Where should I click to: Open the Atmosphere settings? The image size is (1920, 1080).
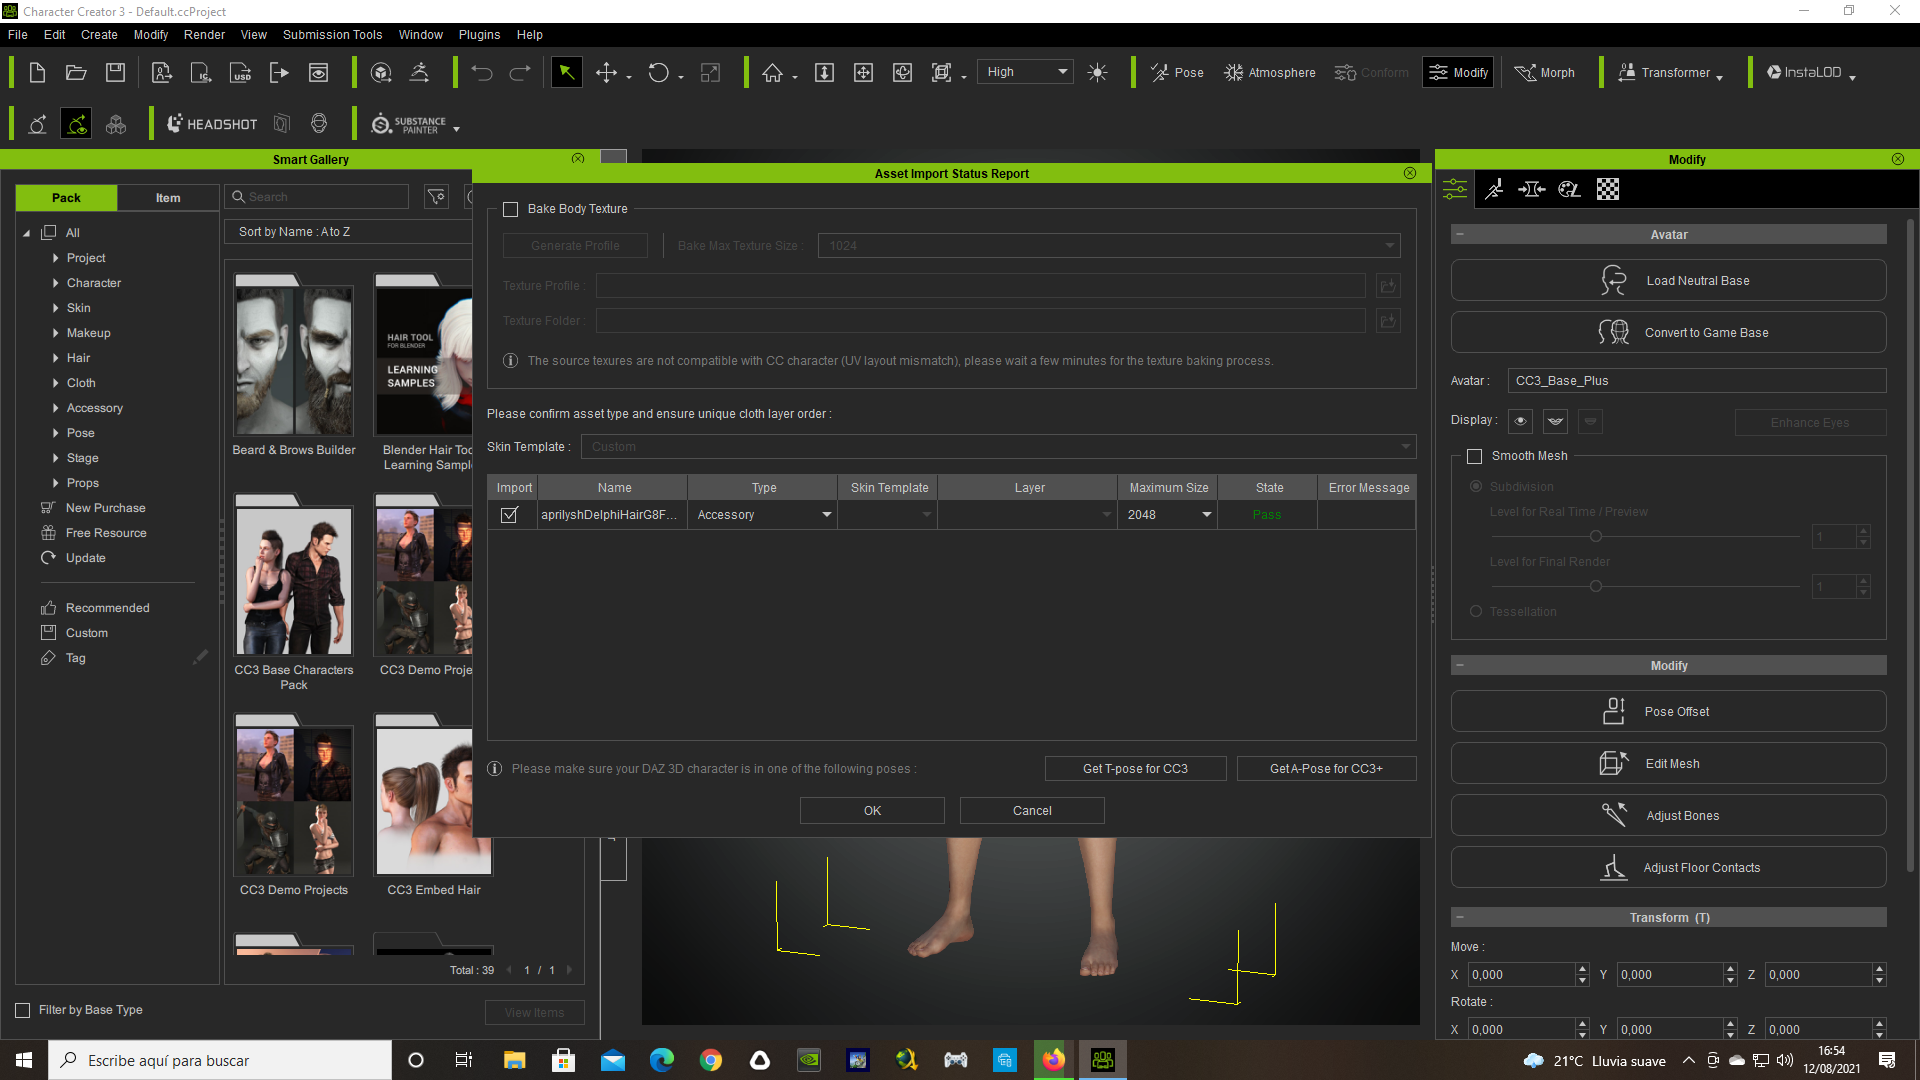(1270, 72)
